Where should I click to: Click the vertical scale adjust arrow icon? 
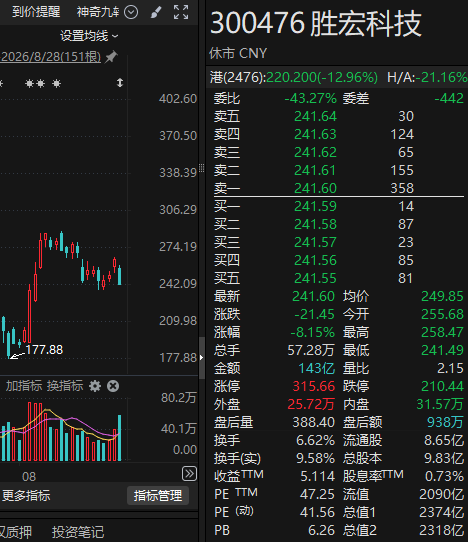point(120,83)
